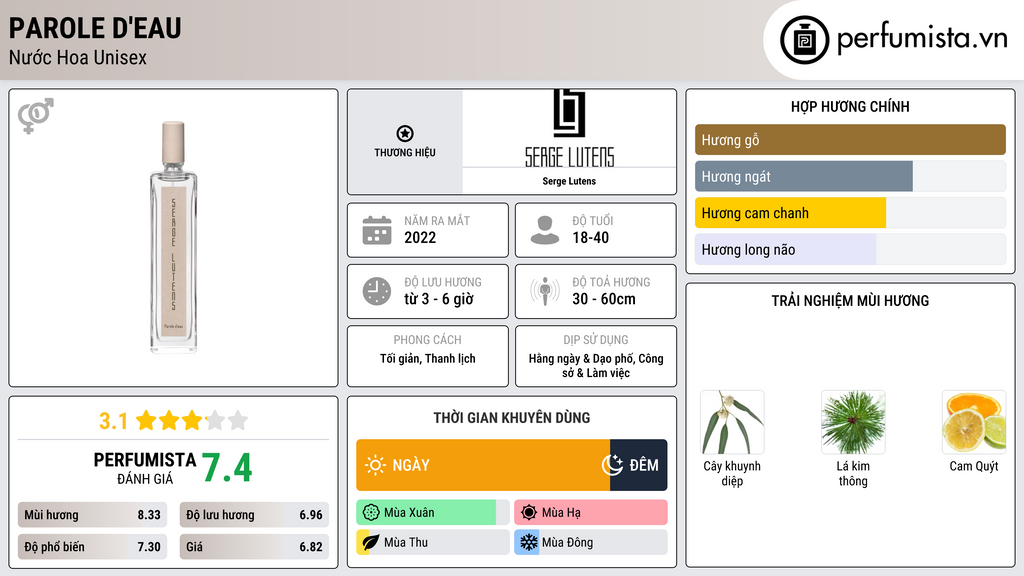Viewport: 1024px width, 576px height.
Task: Select the Mùa Thu season tag
Action: coord(432,542)
